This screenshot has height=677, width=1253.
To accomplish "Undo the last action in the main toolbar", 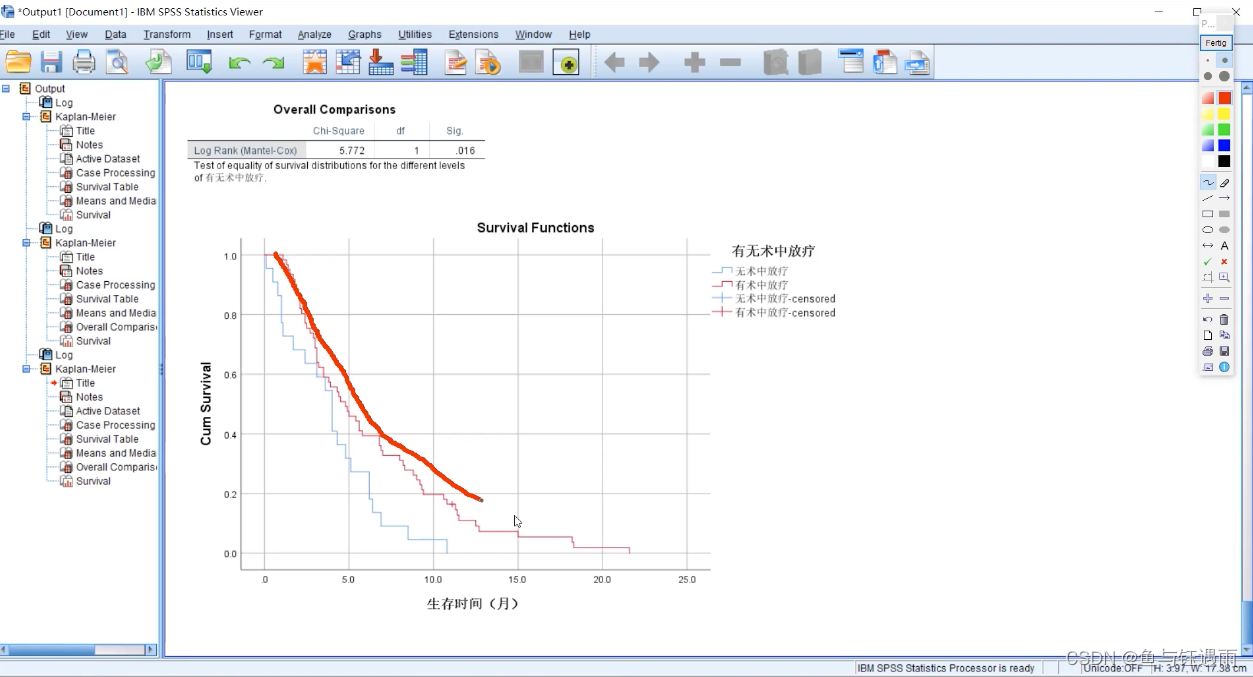I will (239, 63).
